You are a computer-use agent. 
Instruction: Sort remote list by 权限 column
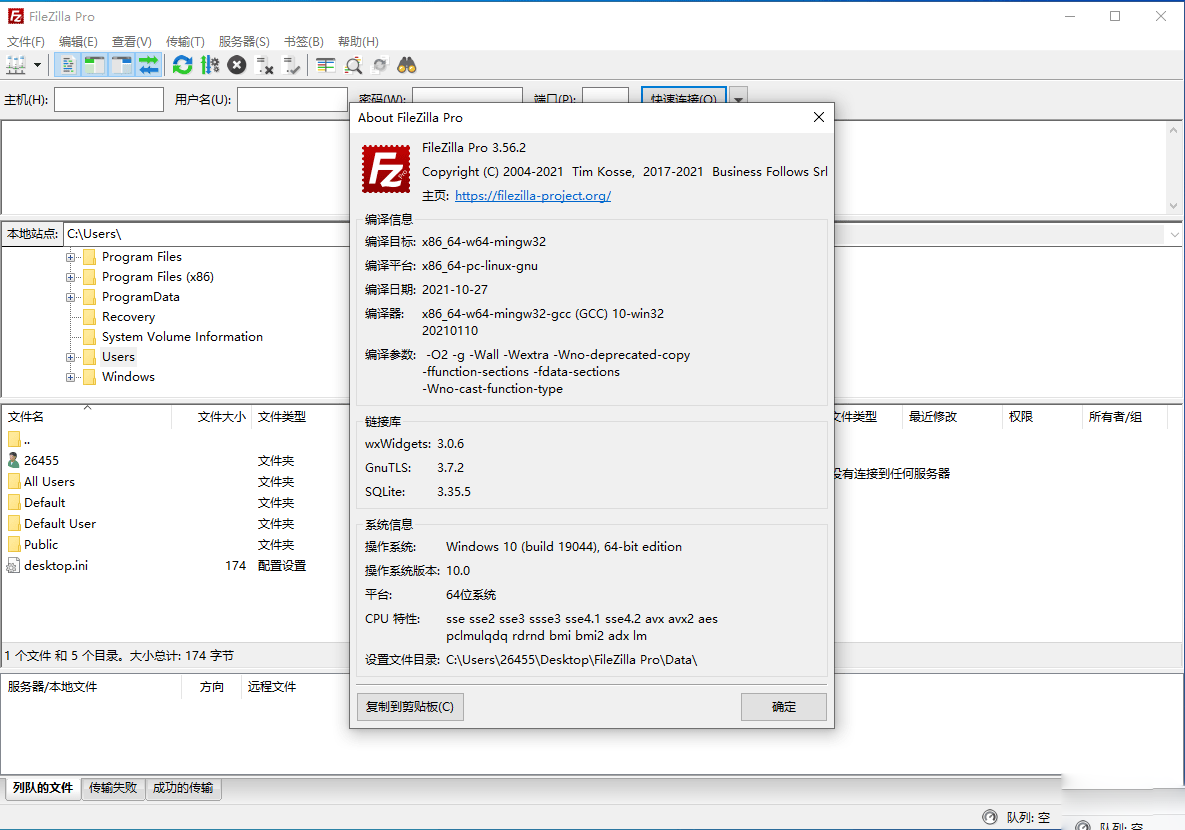tap(1041, 417)
